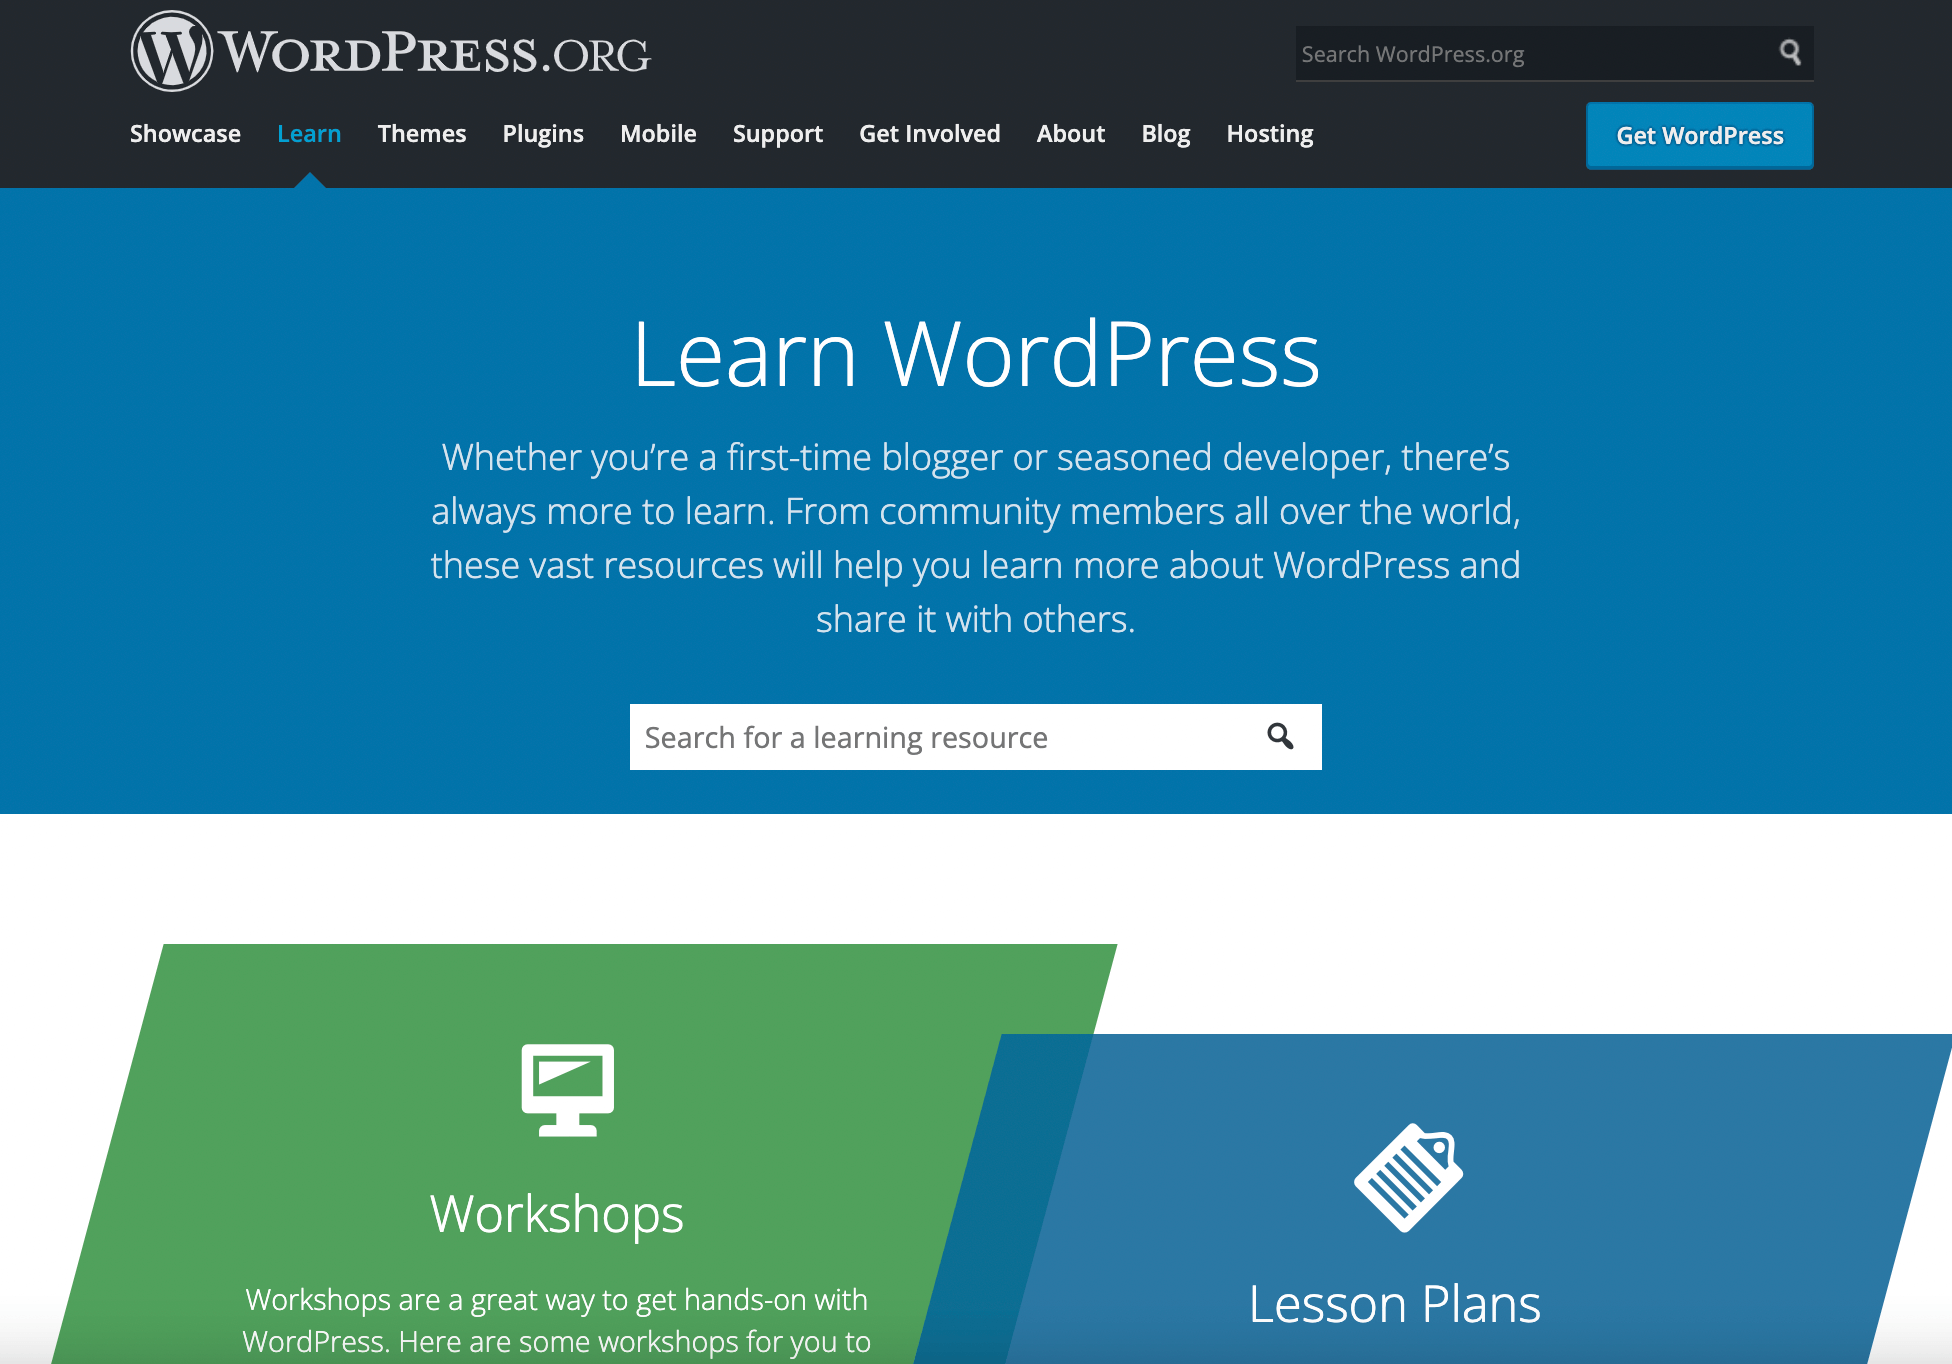The width and height of the screenshot is (1952, 1364).
Task: Click the learning resource search icon
Action: 1279,737
